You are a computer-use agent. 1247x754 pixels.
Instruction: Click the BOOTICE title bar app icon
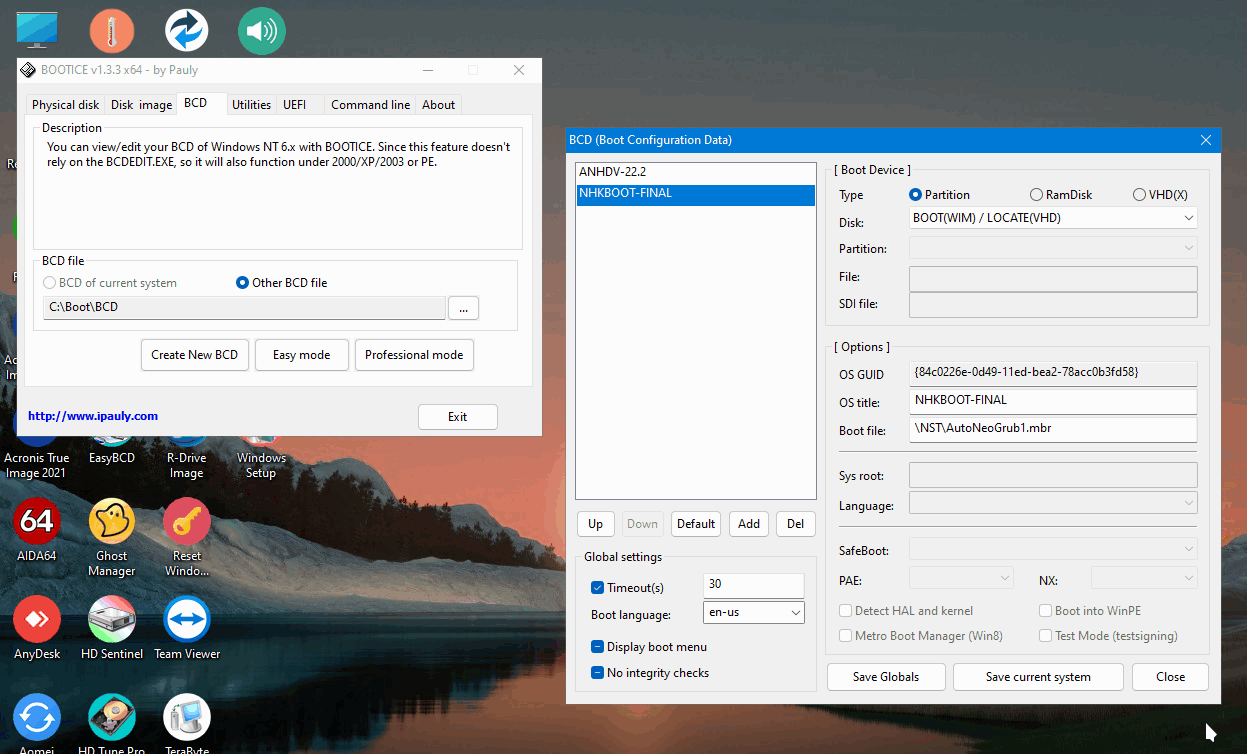(x=29, y=70)
